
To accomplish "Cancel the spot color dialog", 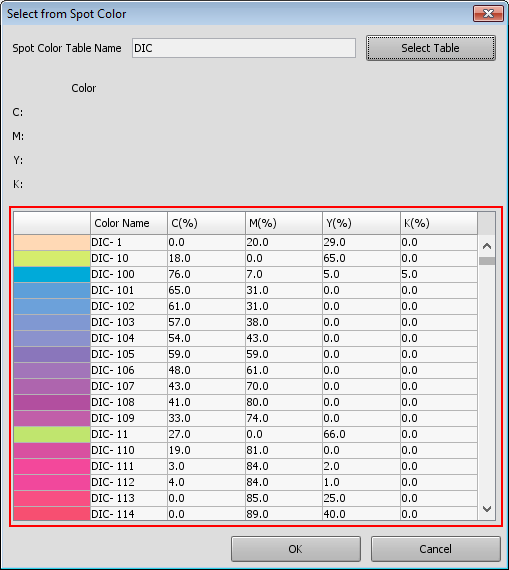I will pyautogui.click(x=436, y=549).
